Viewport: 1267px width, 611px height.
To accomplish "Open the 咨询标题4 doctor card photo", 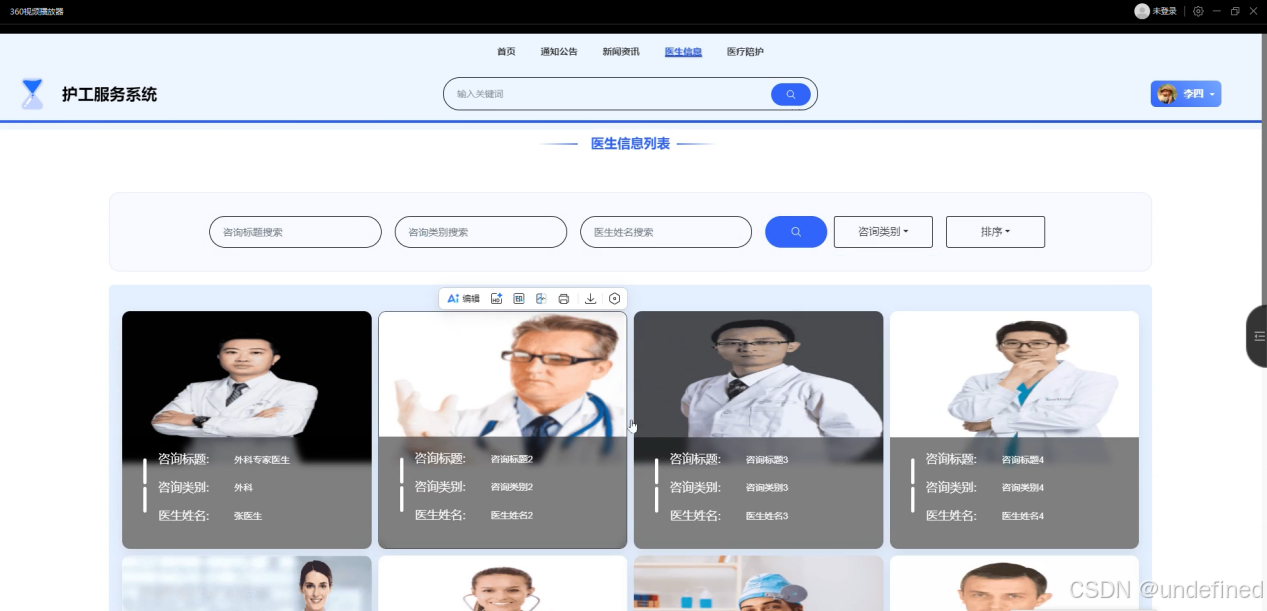I will (x=1014, y=375).
